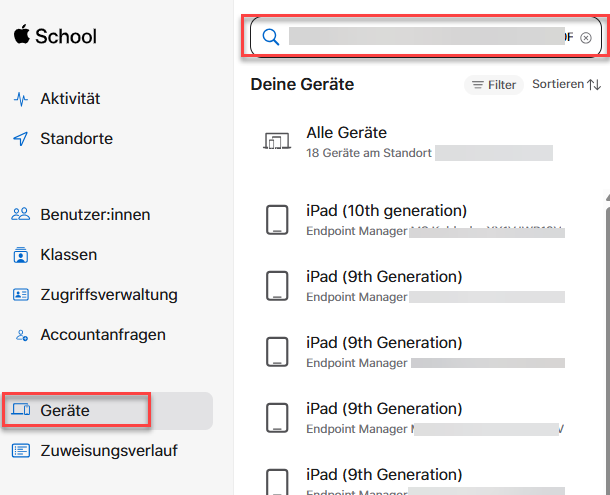Click into the device search field
Viewport: 610px width, 495px height.
426,37
